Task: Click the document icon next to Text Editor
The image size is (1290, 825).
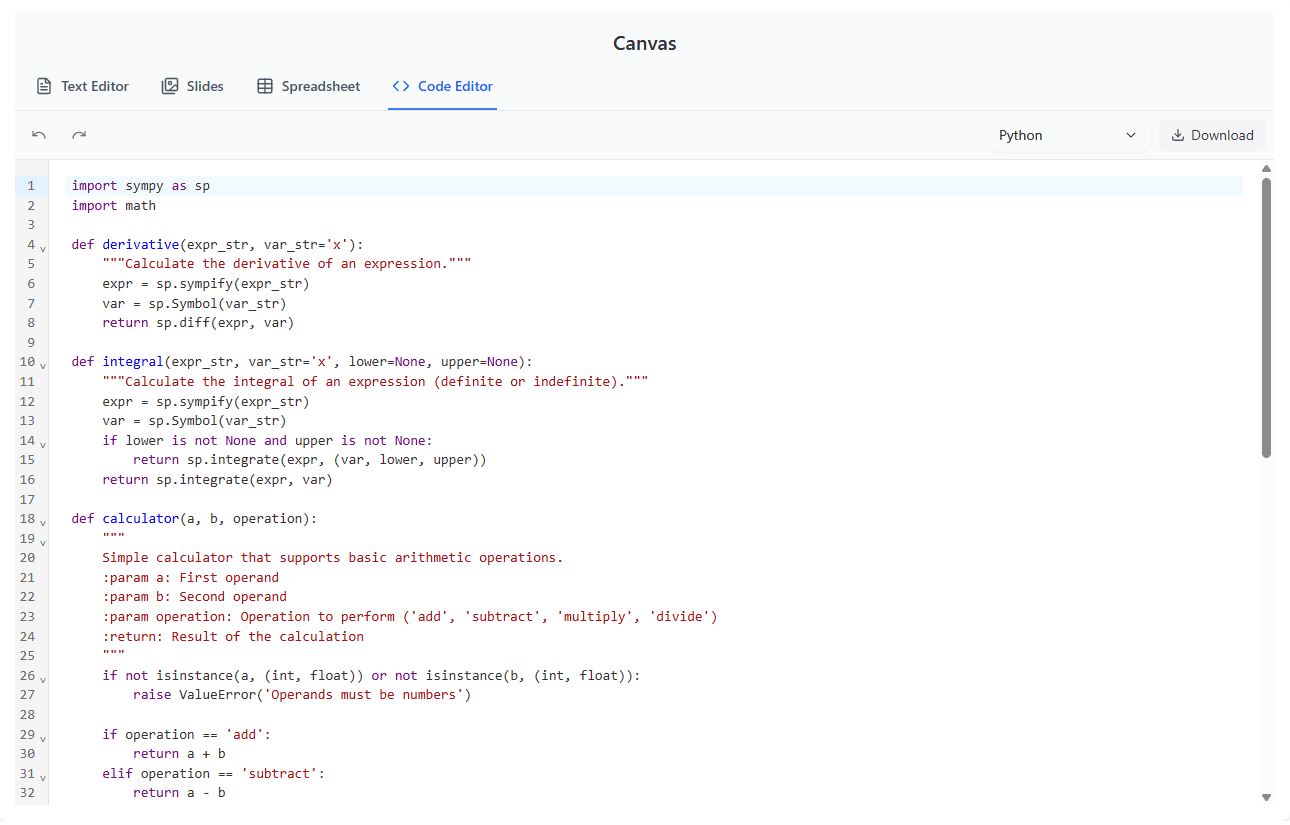Action: pos(43,86)
